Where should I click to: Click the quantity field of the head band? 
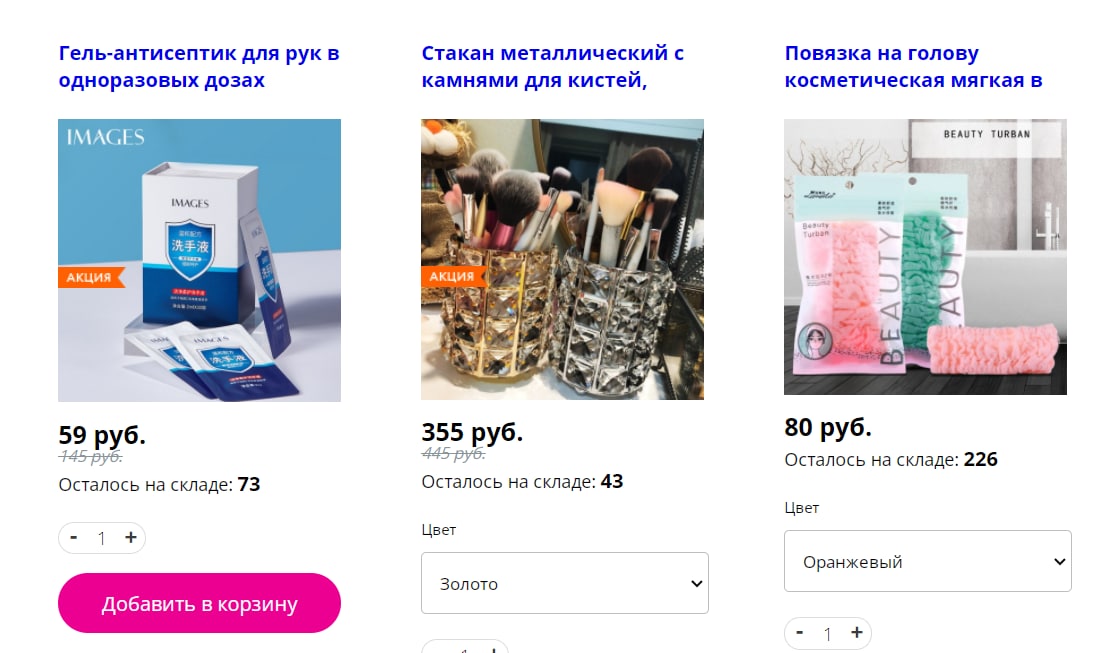click(x=828, y=633)
